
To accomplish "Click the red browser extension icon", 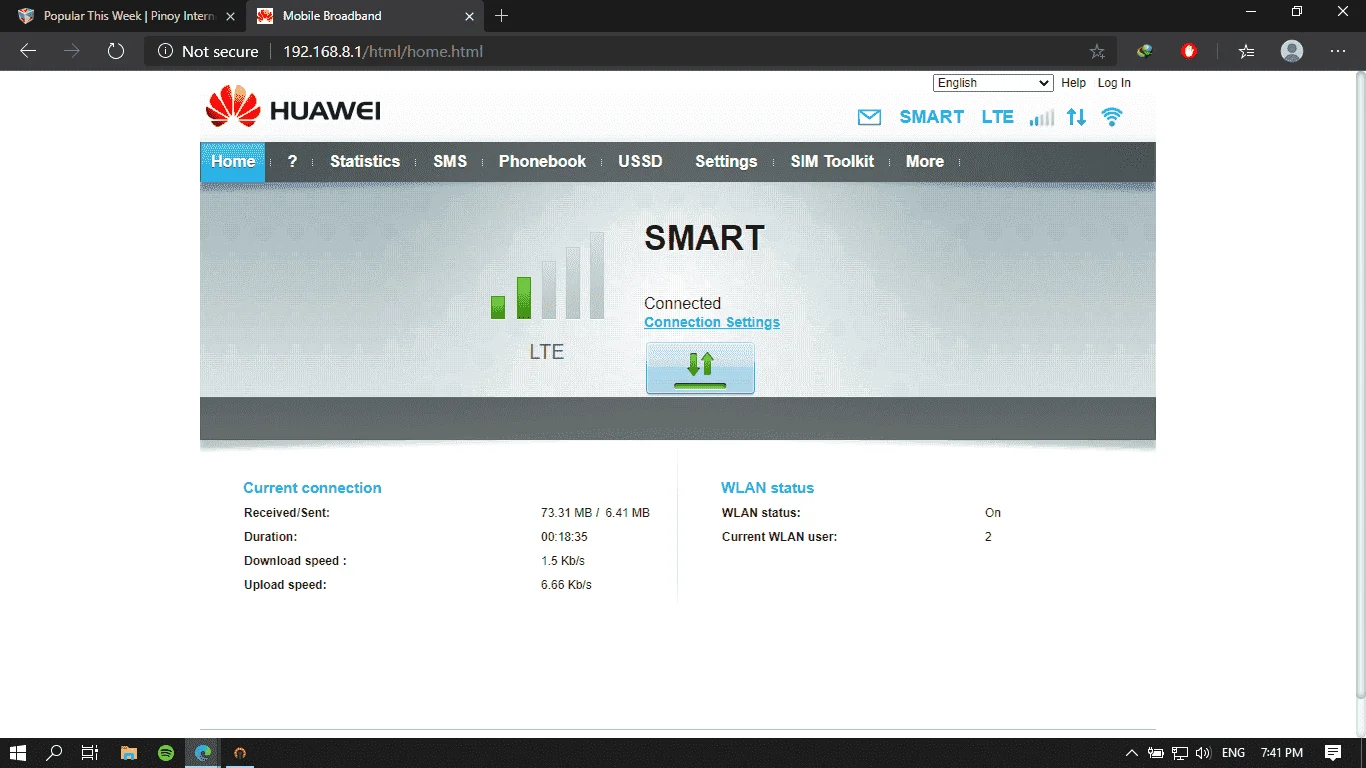I will tap(1189, 51).
